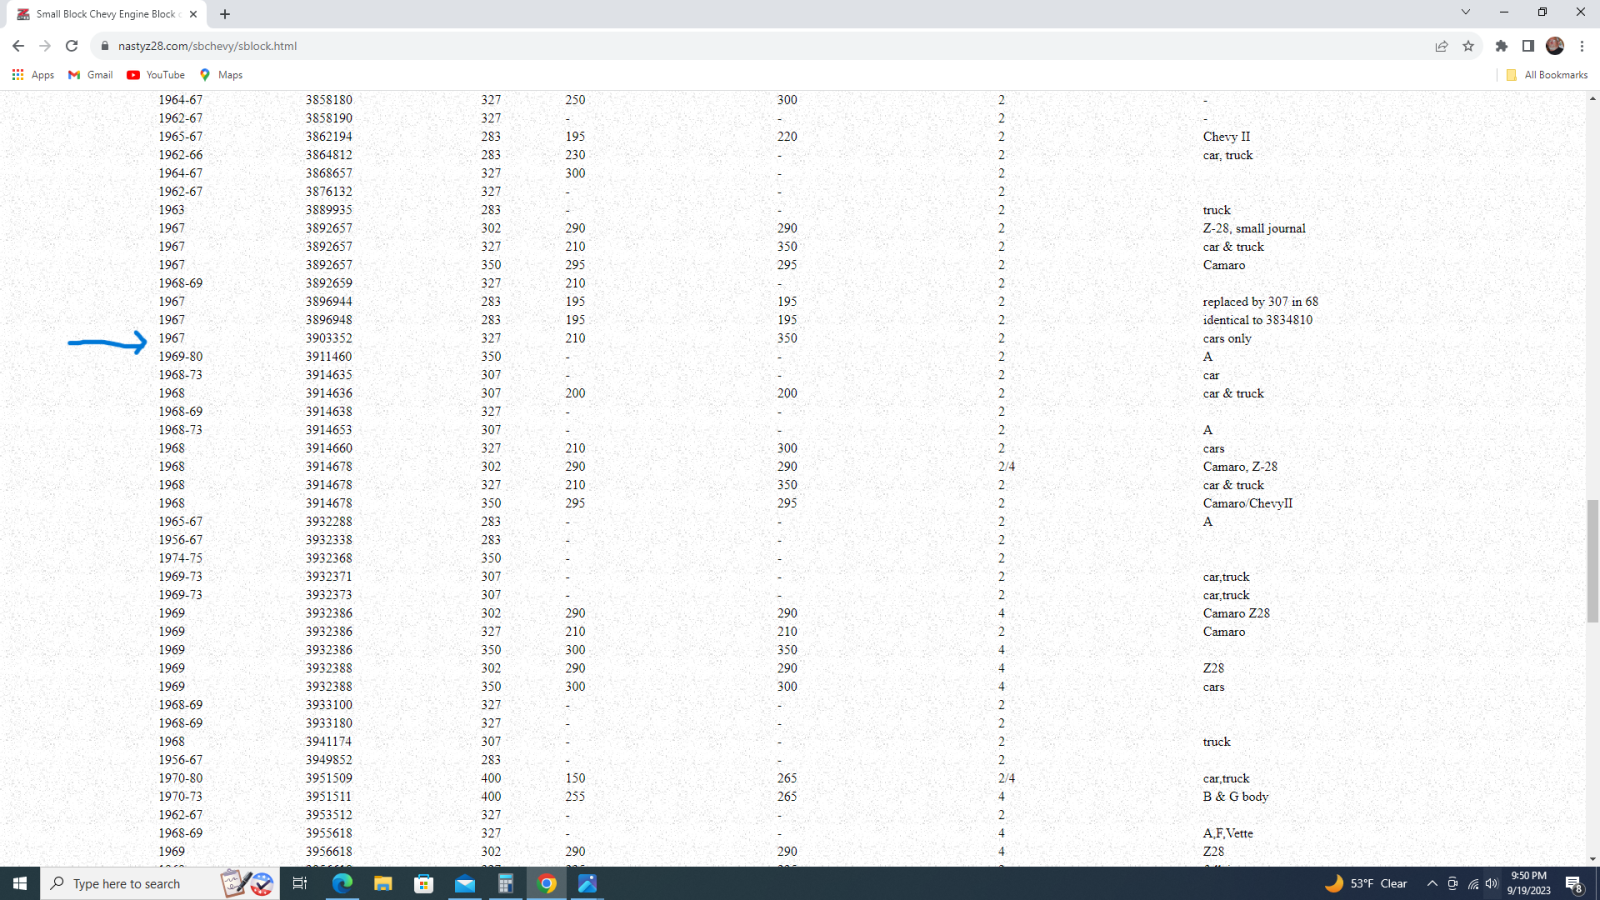Click the year range 1970-80
This screenshot has width=1600, height=900.
point(180,778)
